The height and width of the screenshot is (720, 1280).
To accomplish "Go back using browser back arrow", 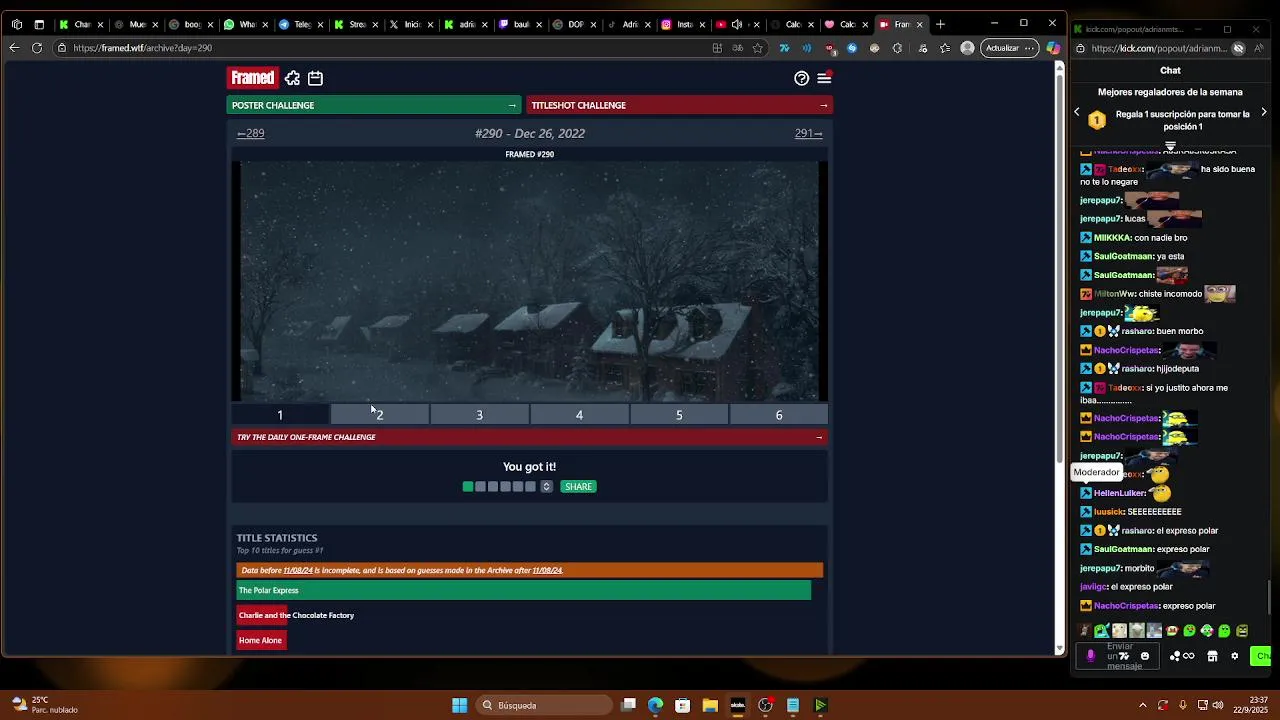I will pos(14,48).
